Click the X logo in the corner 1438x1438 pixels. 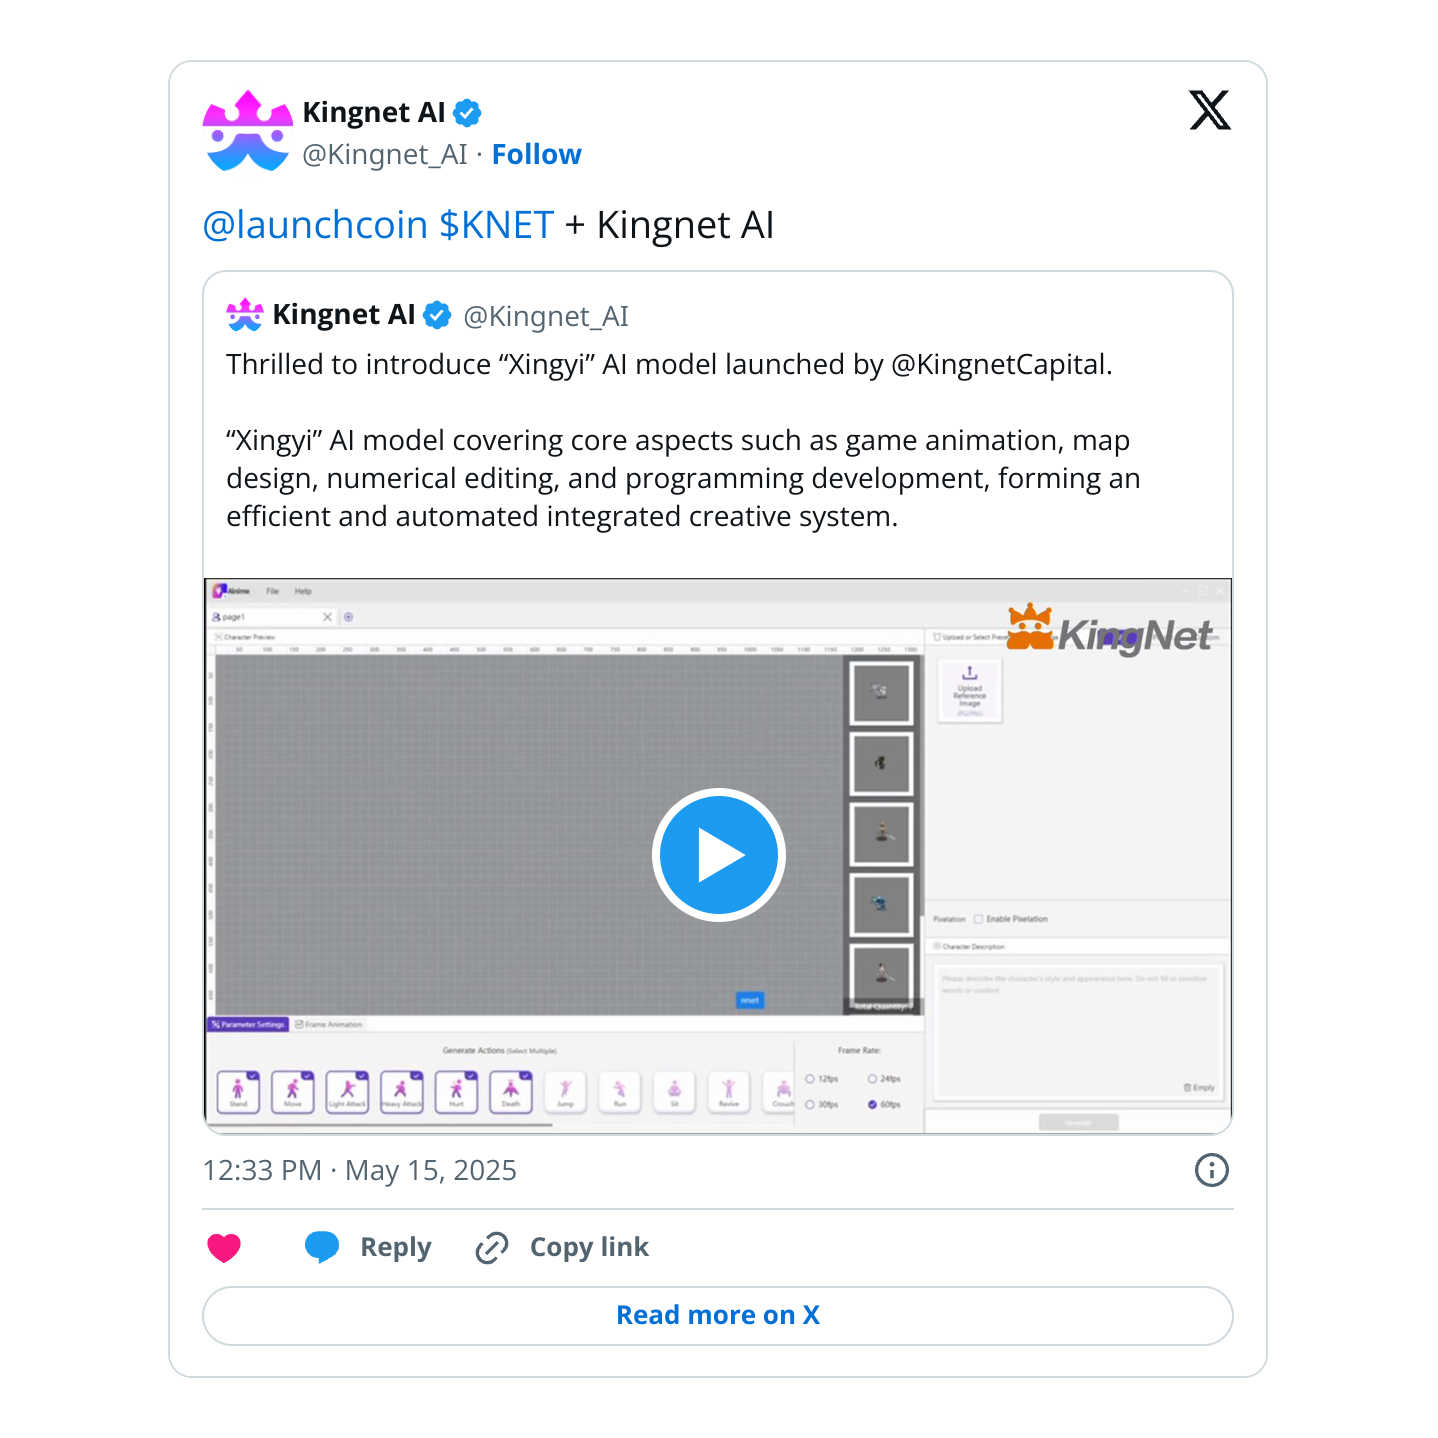coord(1210,110)
